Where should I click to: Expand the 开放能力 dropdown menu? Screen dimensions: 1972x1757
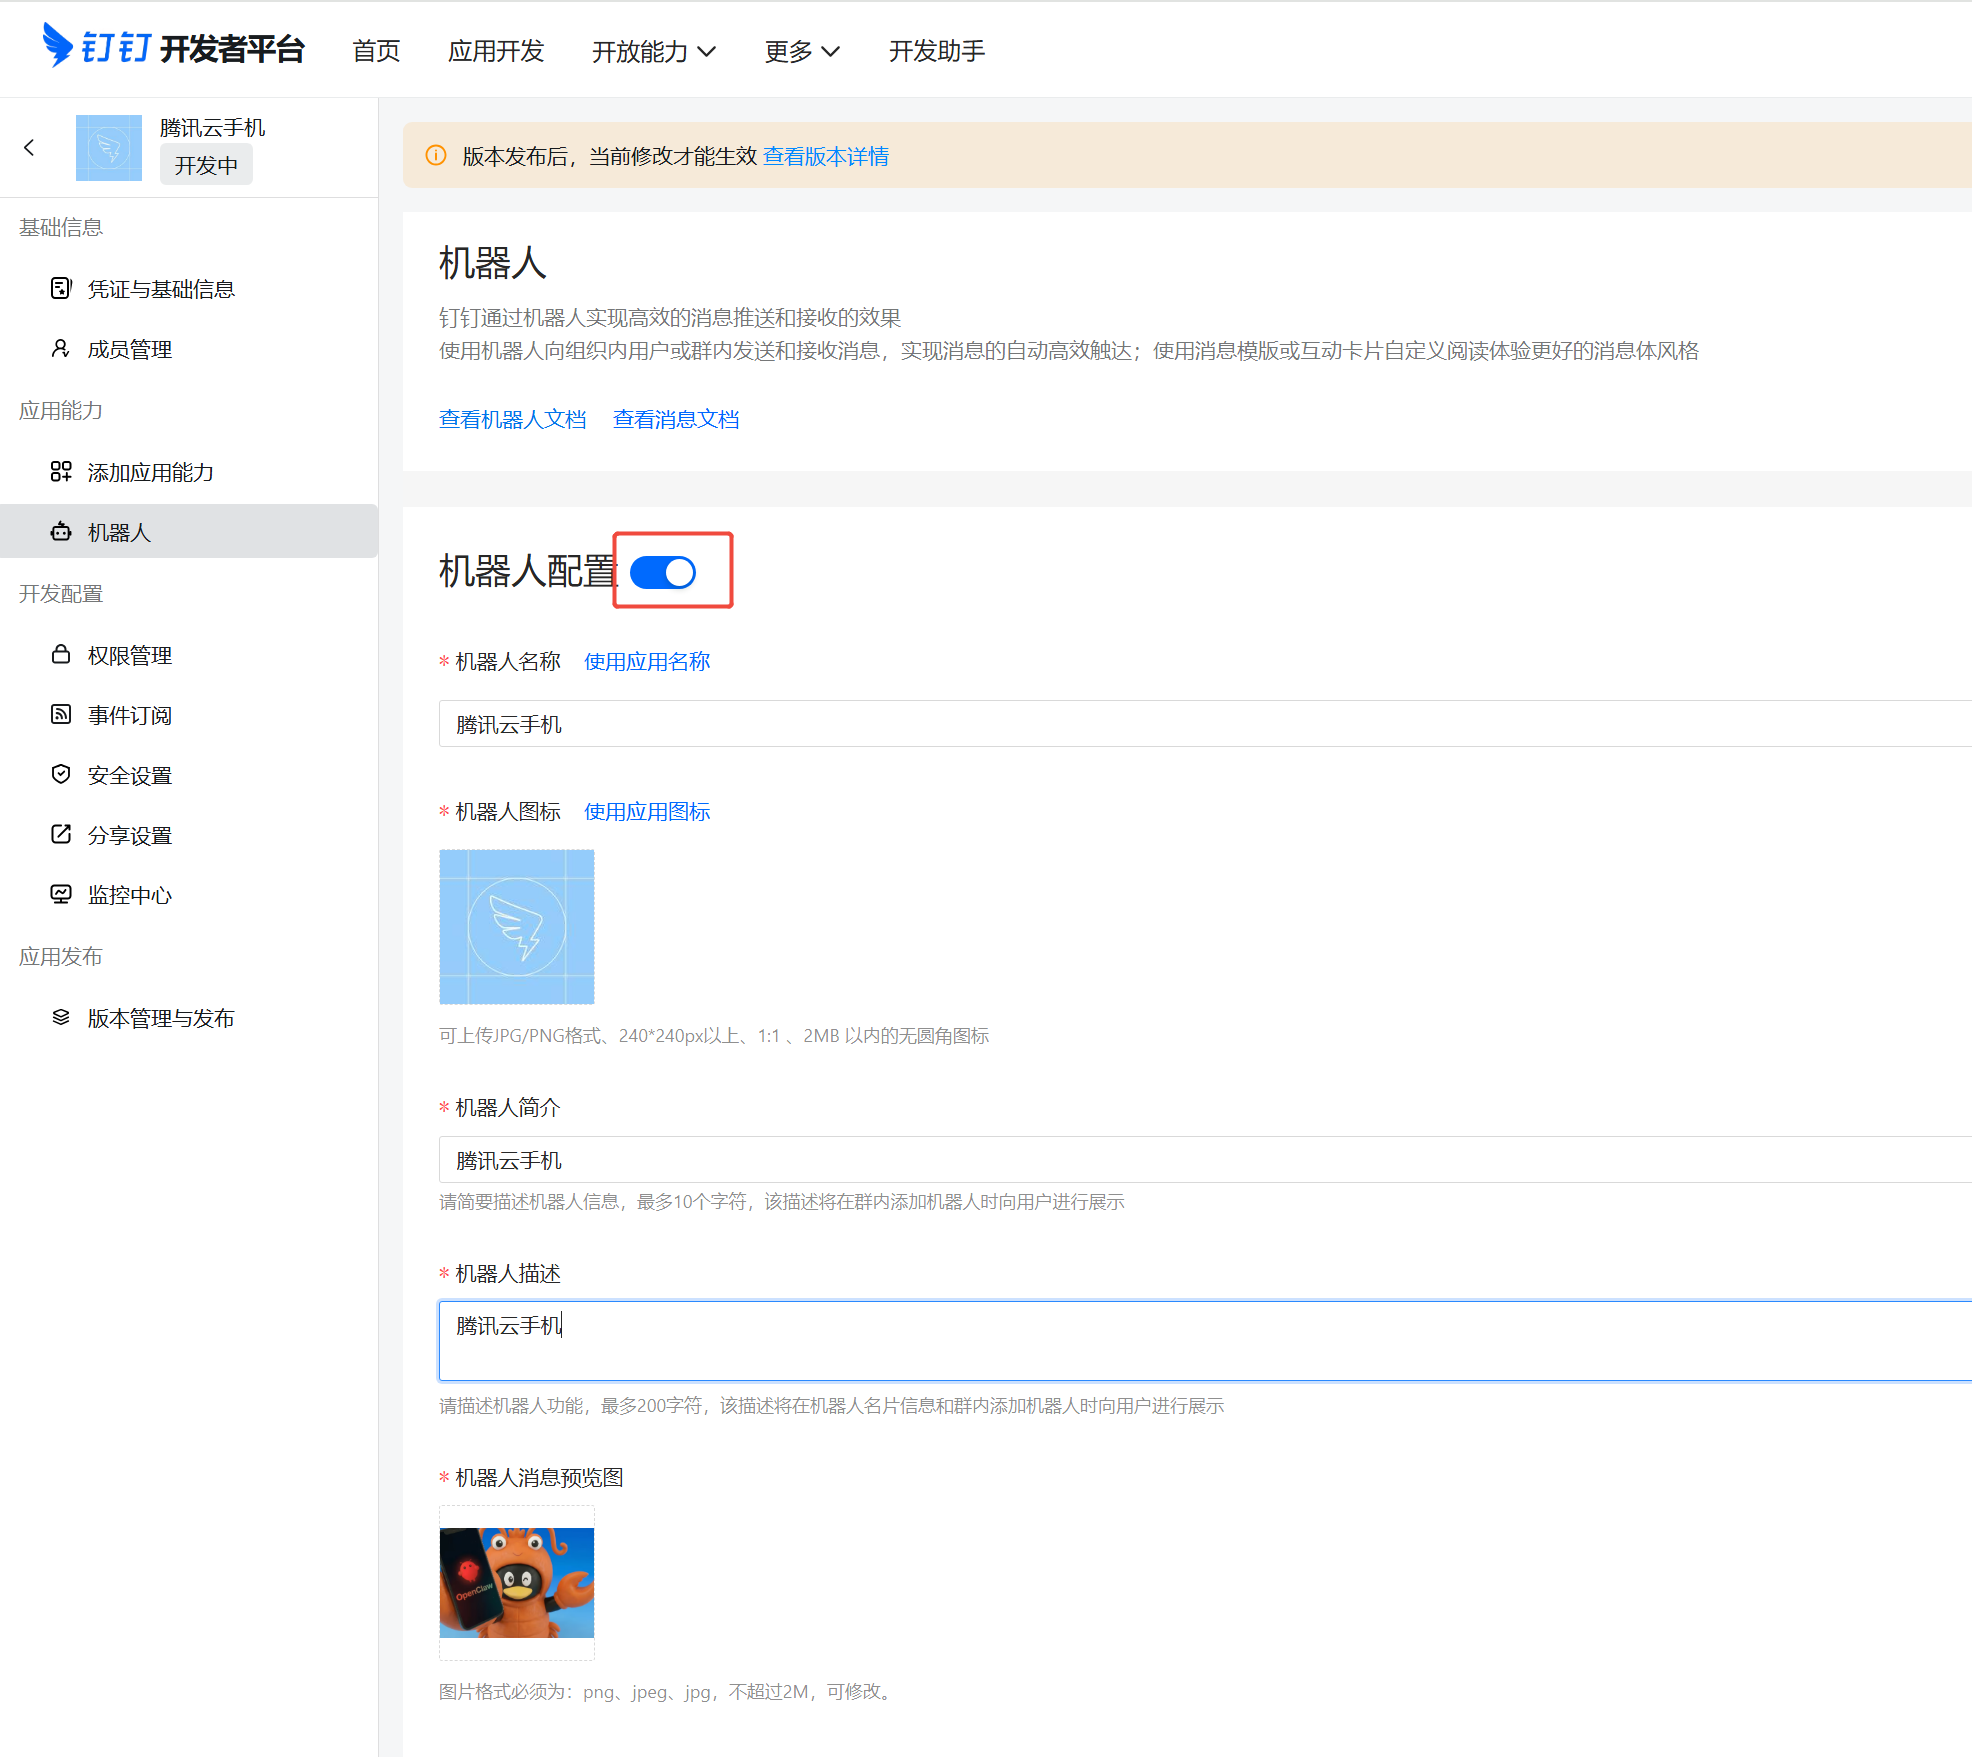pos(653,51)
